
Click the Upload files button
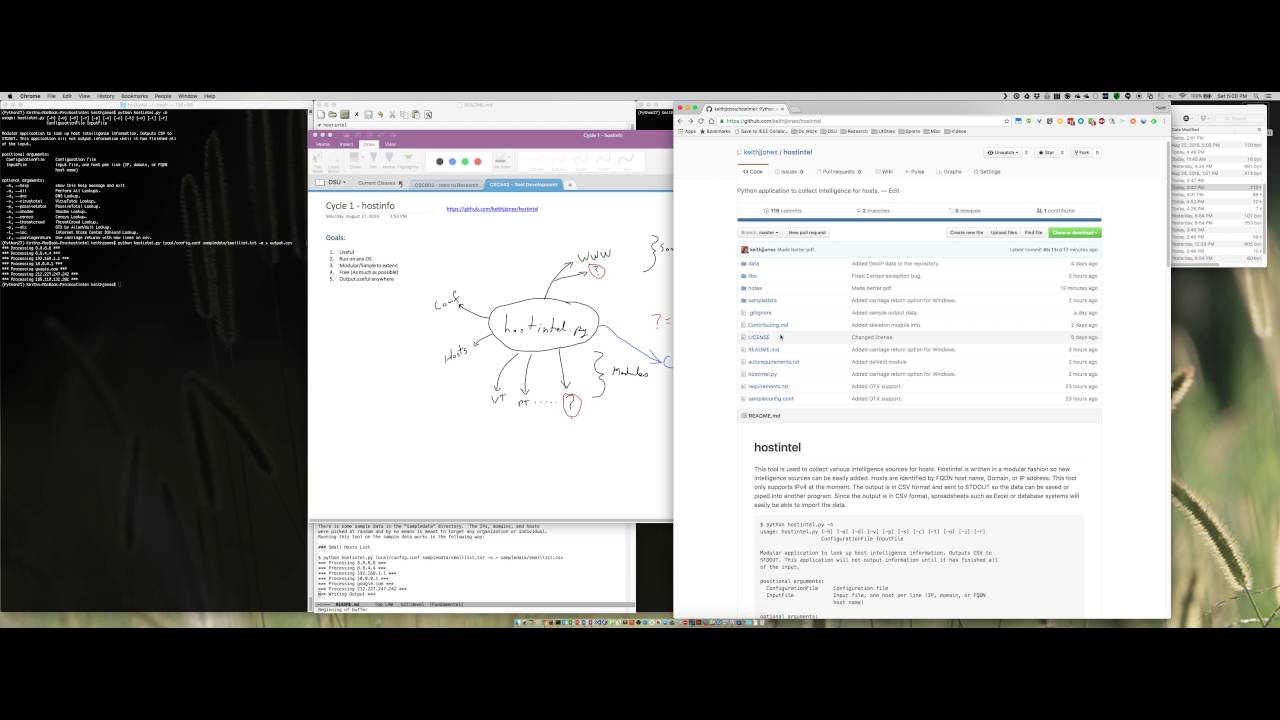click(x=1003, y=232)
